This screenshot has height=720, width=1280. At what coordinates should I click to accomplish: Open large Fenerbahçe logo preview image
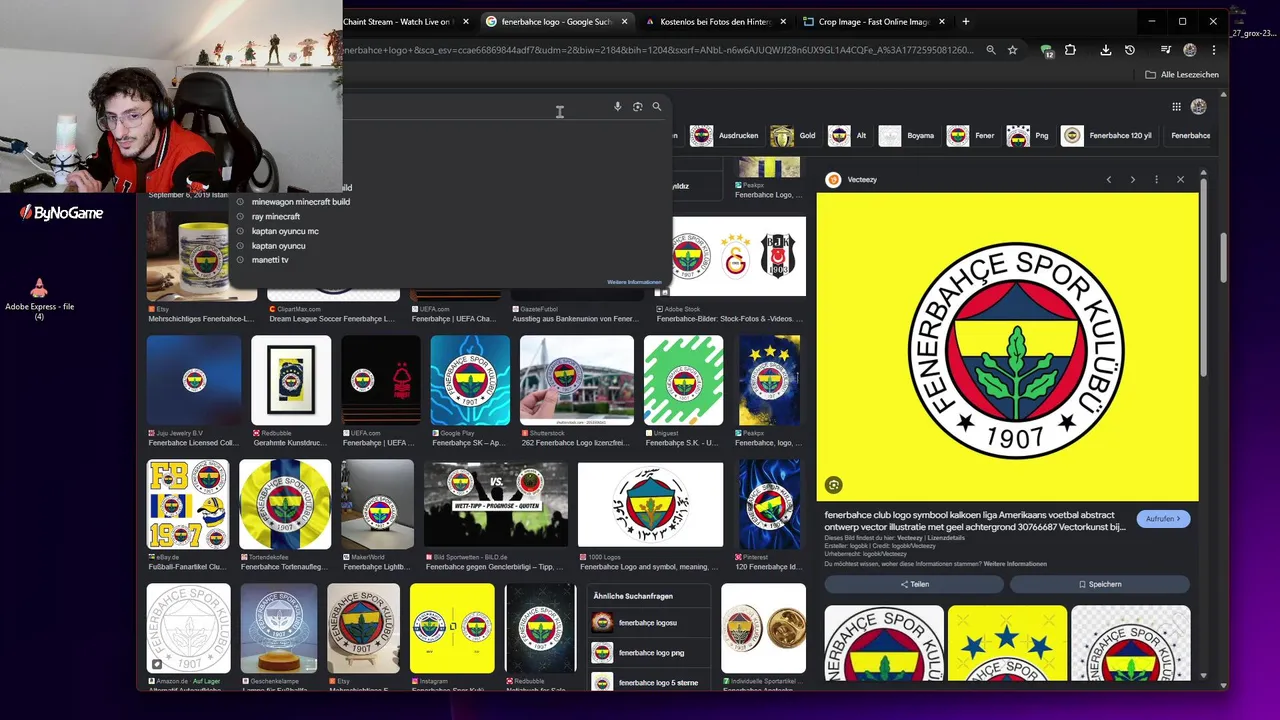pyautogui.click(x=1007, y=347)
